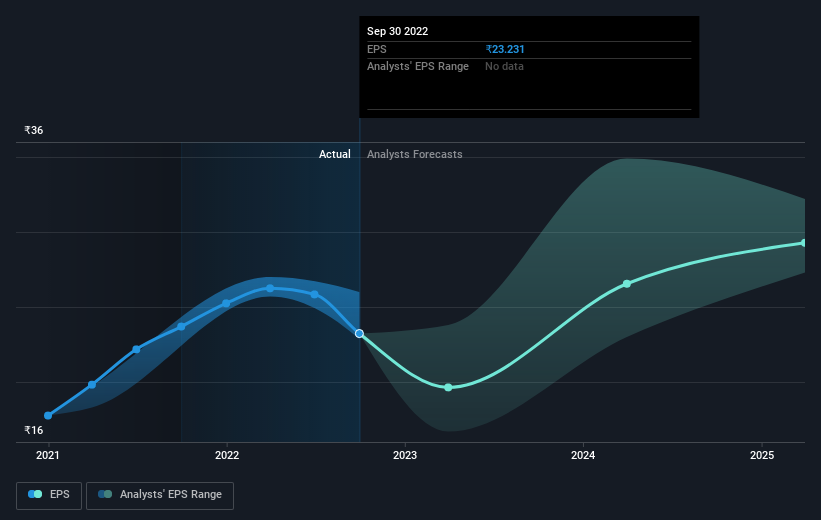This screenshot has height=520, width=821.
Task: Click the ₹23.231 EPS value in tooltip
Action: 505,49
